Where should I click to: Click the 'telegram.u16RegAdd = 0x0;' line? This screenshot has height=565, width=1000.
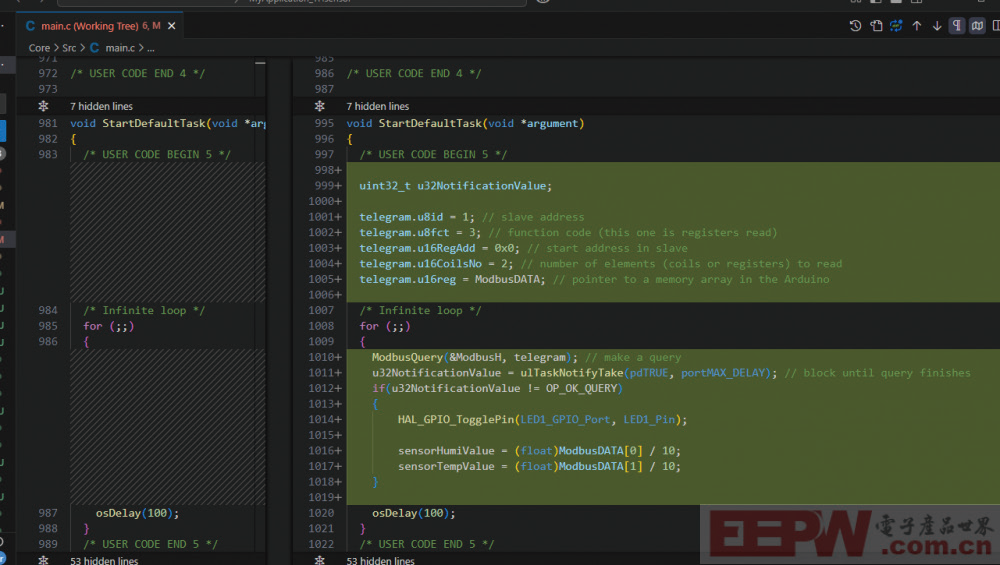coord(439,248)
